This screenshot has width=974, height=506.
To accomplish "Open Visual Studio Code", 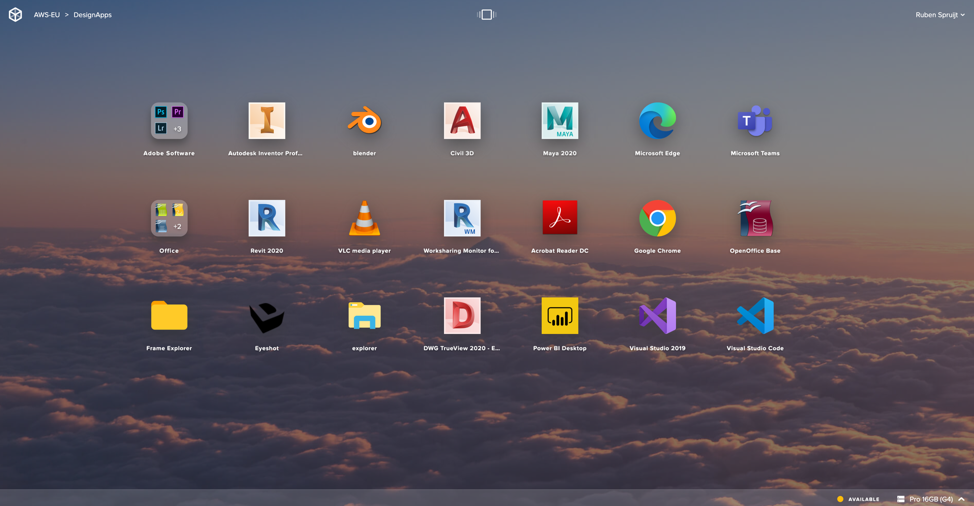I will 755,316.
